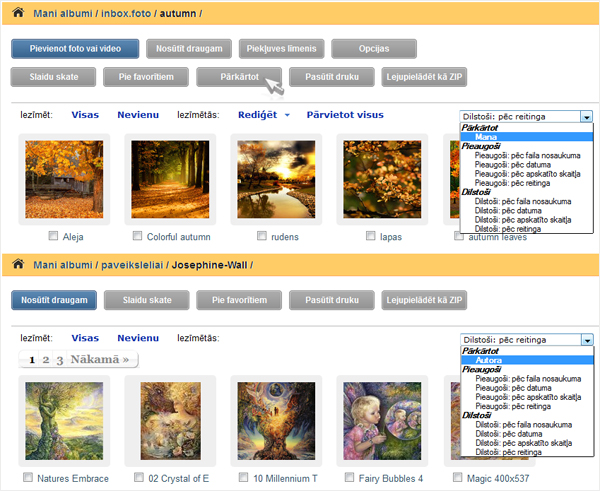The image size is (600, 491).
Task: Click Nākamā next page link
Action: [99, 359]
